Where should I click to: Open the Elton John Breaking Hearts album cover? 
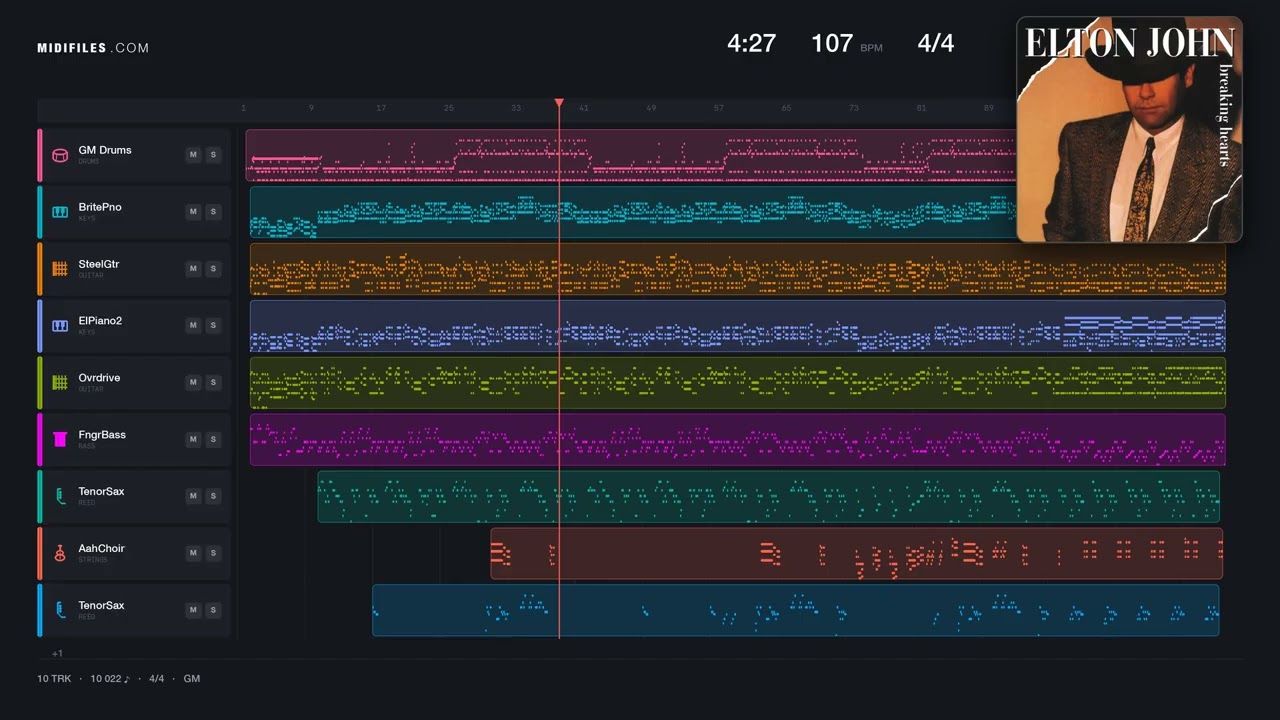coord(1129,129)
